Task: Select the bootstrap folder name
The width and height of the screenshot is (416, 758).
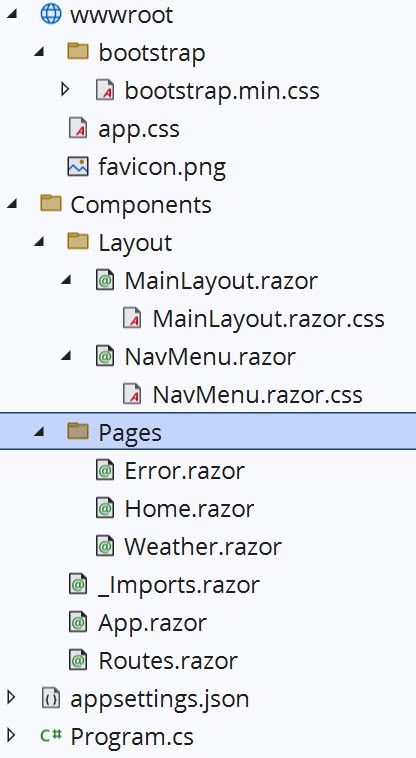Action: [x=152, y=53]
